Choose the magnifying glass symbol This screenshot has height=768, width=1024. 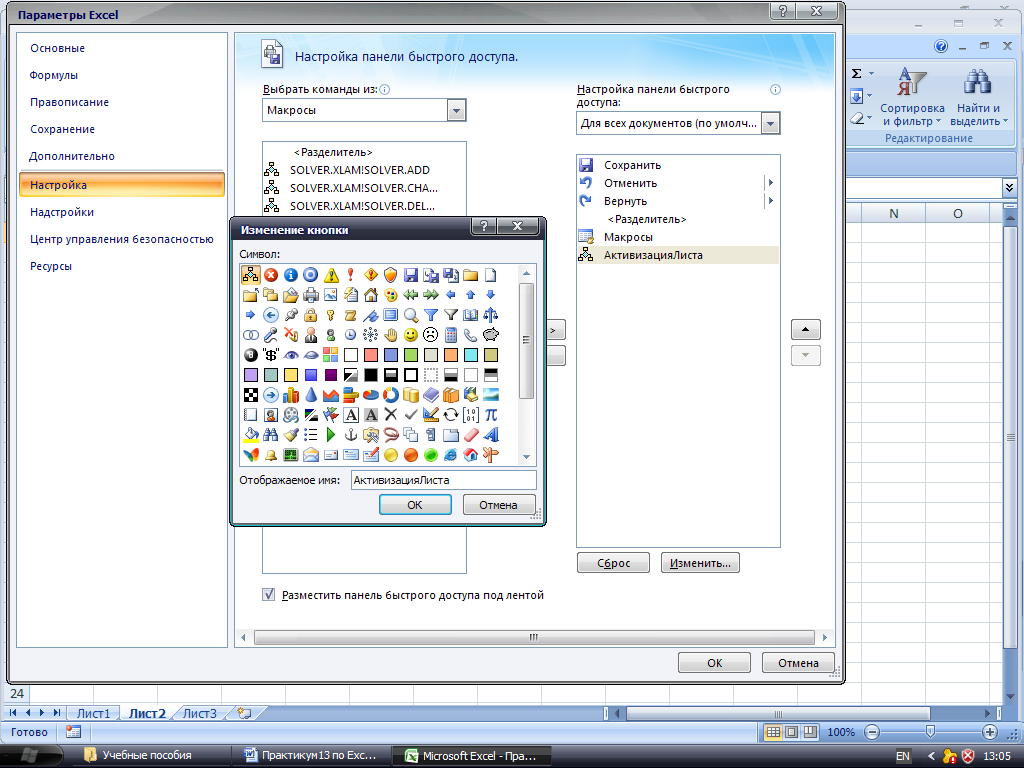(x=411, y=315)
